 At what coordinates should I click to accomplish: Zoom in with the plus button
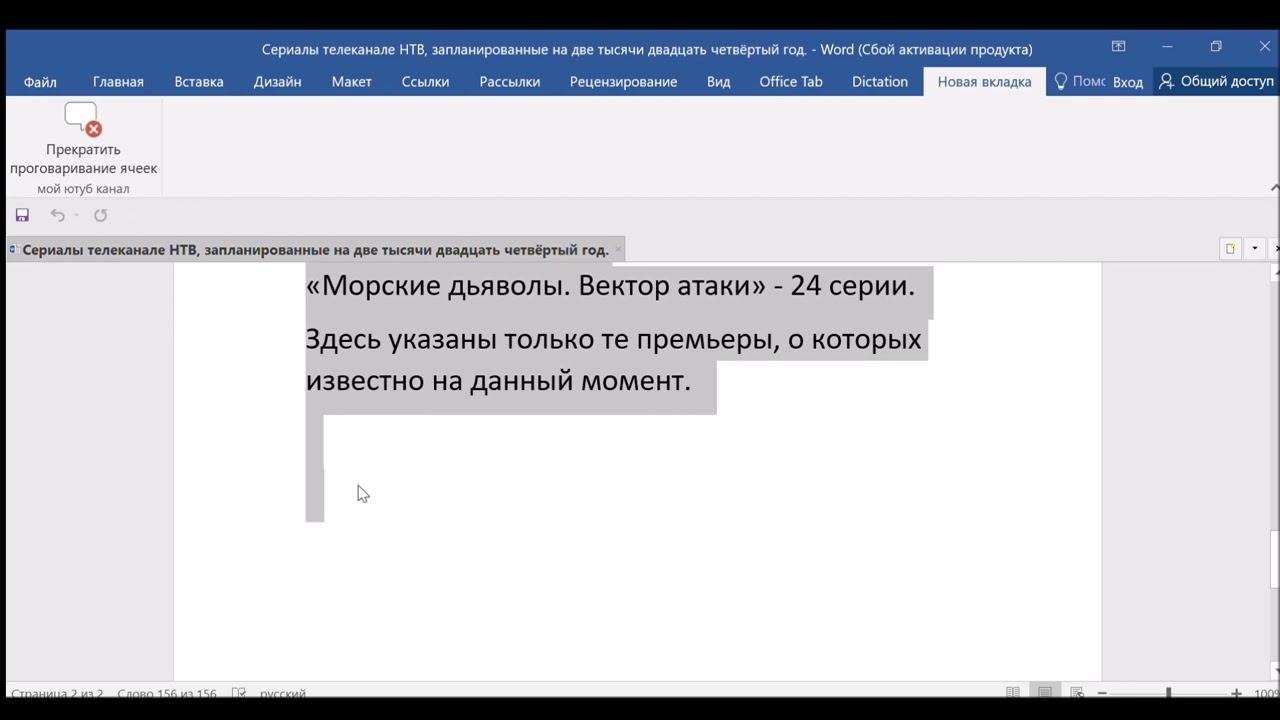pyautogui.click(x=1236, y=693)
